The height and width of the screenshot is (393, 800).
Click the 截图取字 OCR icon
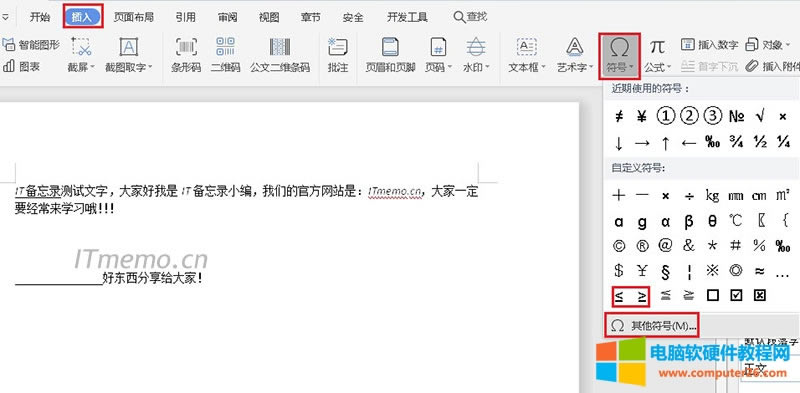tap(129, 47)
